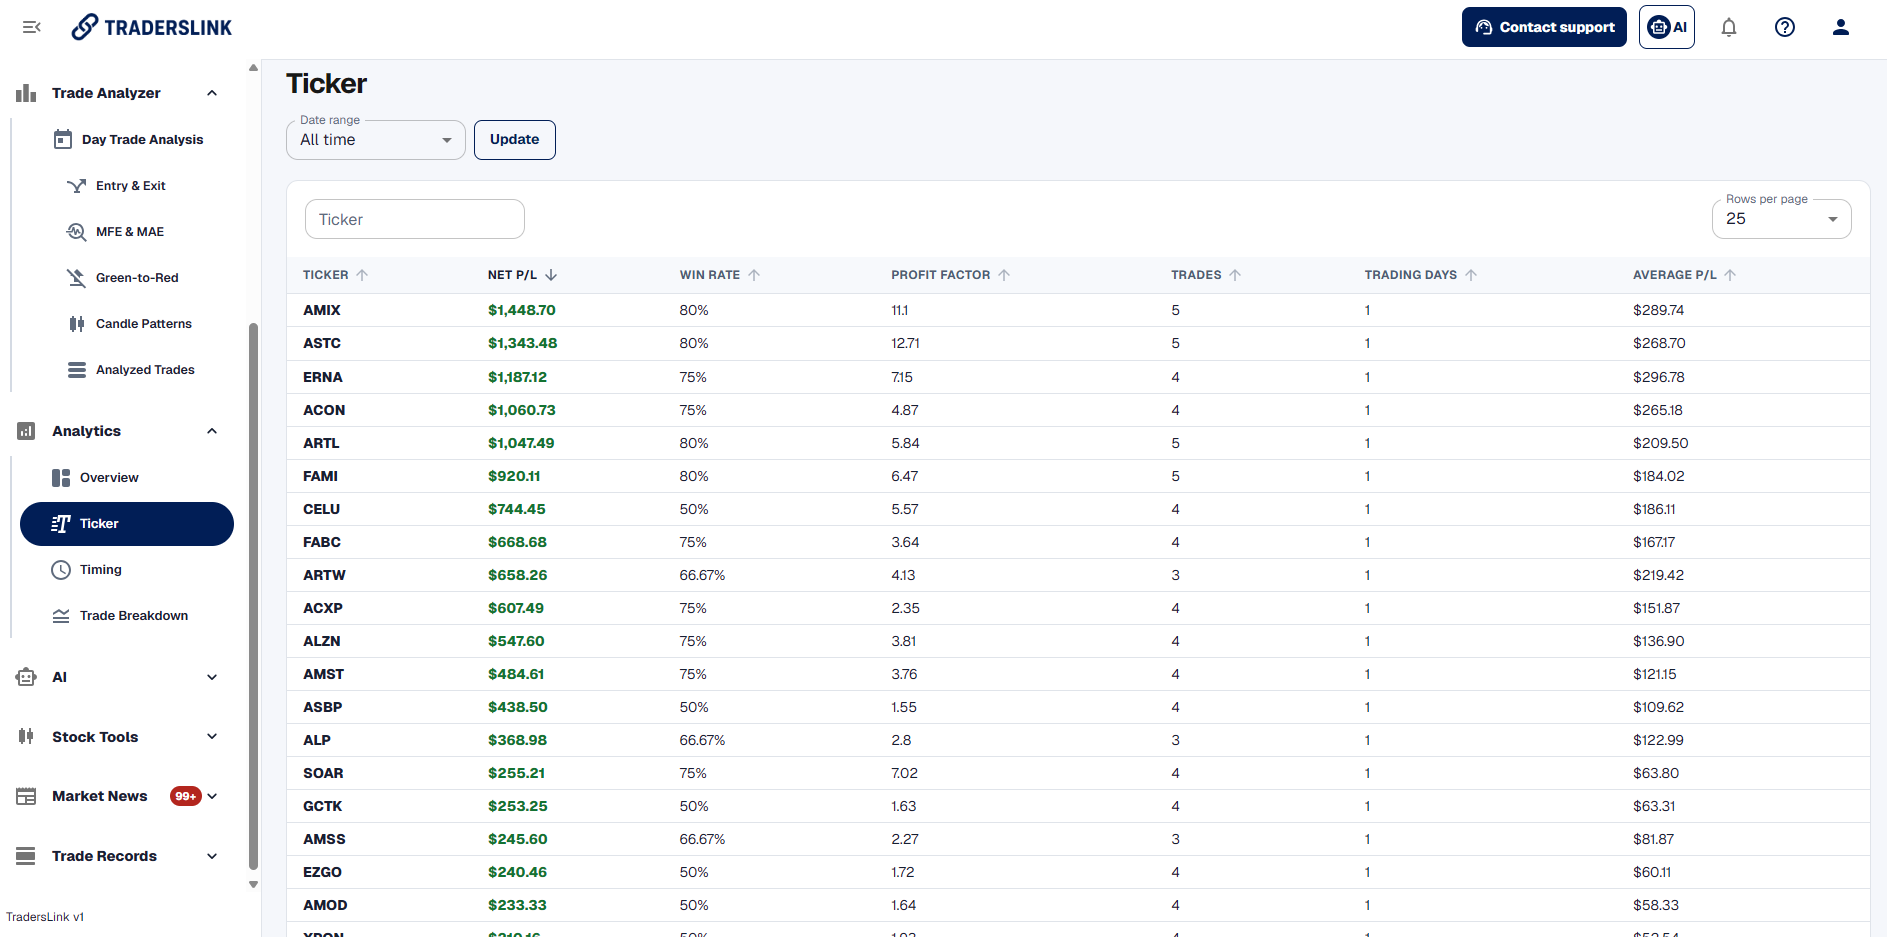
Task: Click trading days link for CELU
Action: click(1367, 510)
